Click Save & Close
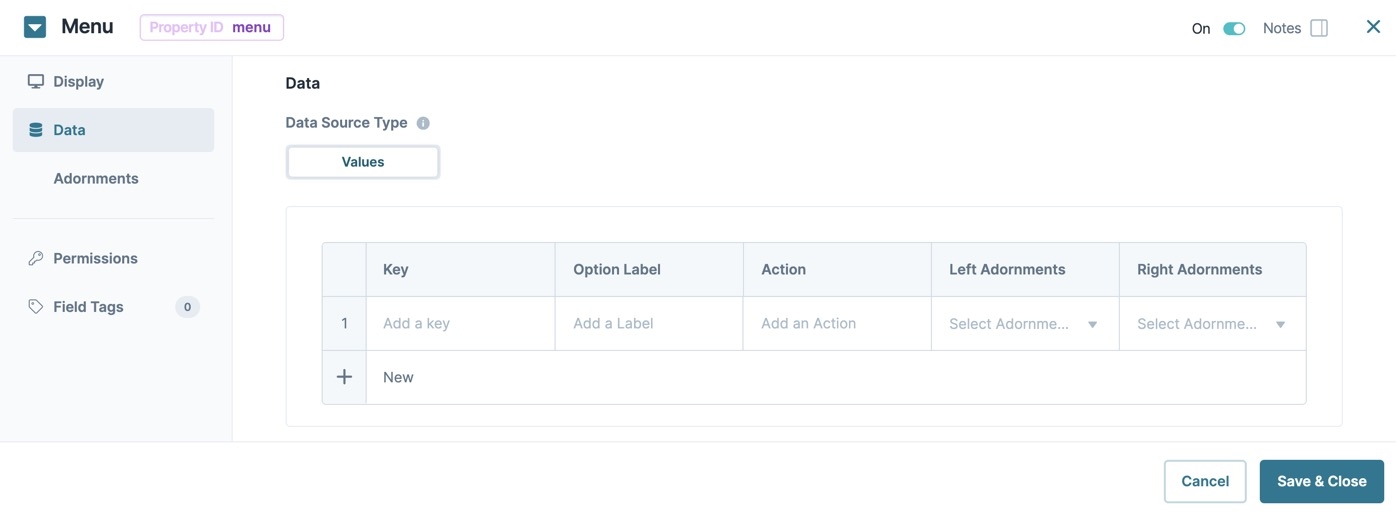1396x518 pixels. [1321, 481]
